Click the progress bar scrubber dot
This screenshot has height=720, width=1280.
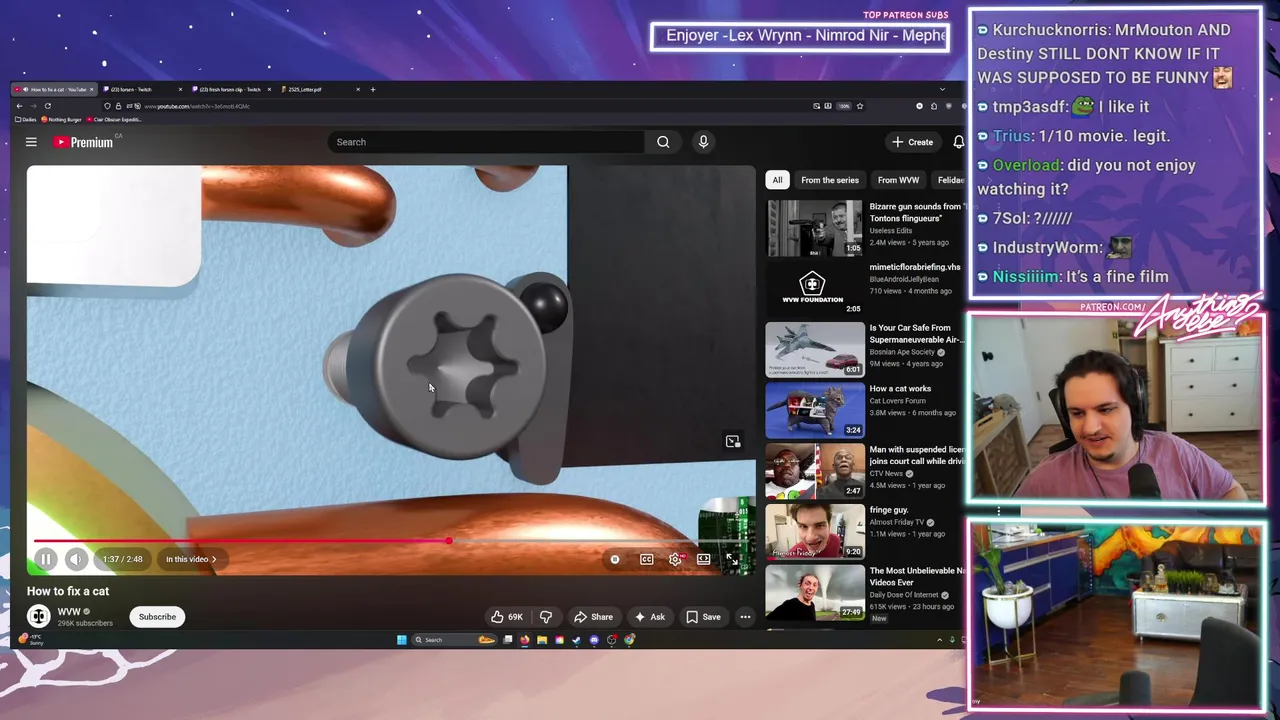(x=449, y=541)
